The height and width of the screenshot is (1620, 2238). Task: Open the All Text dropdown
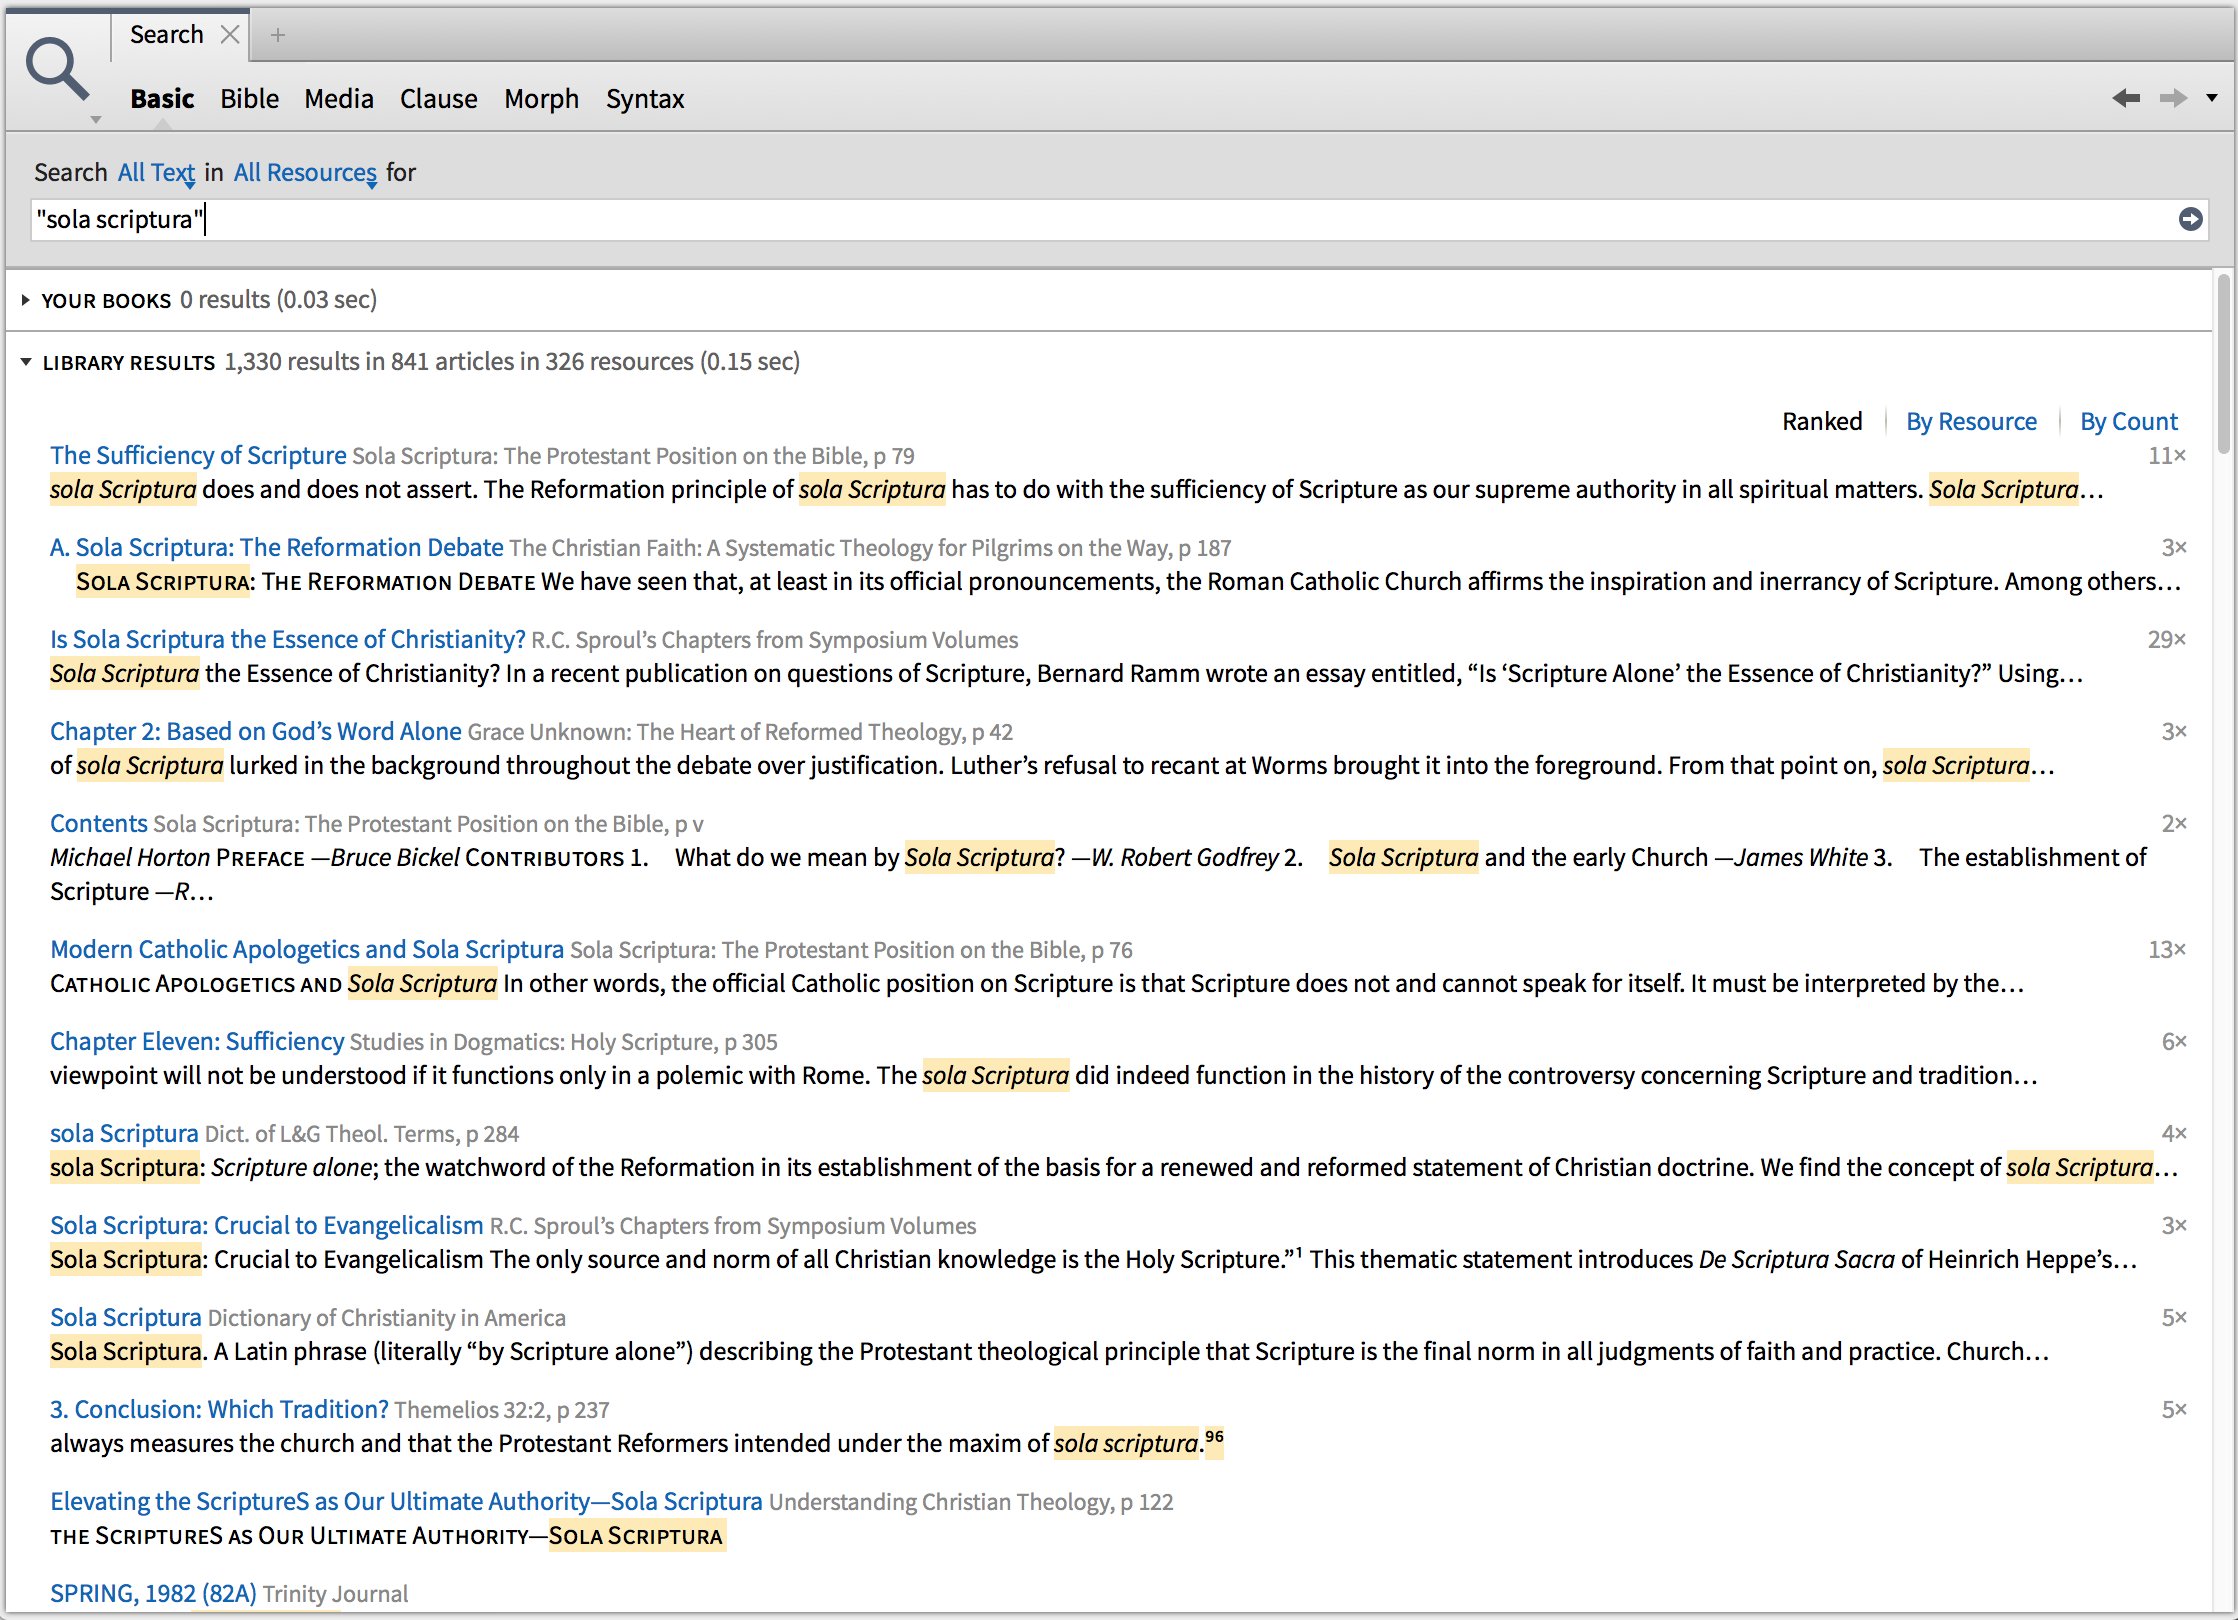pos(157,173)
